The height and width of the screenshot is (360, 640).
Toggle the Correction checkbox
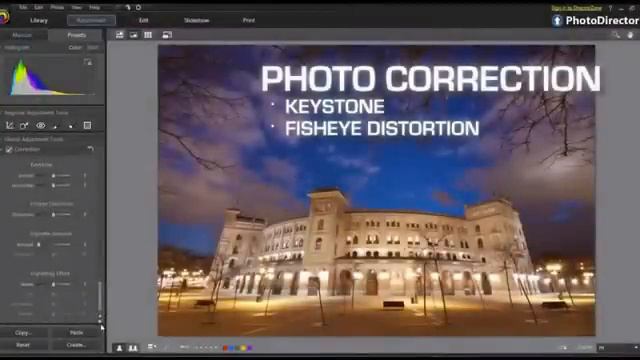pos(9,150)
